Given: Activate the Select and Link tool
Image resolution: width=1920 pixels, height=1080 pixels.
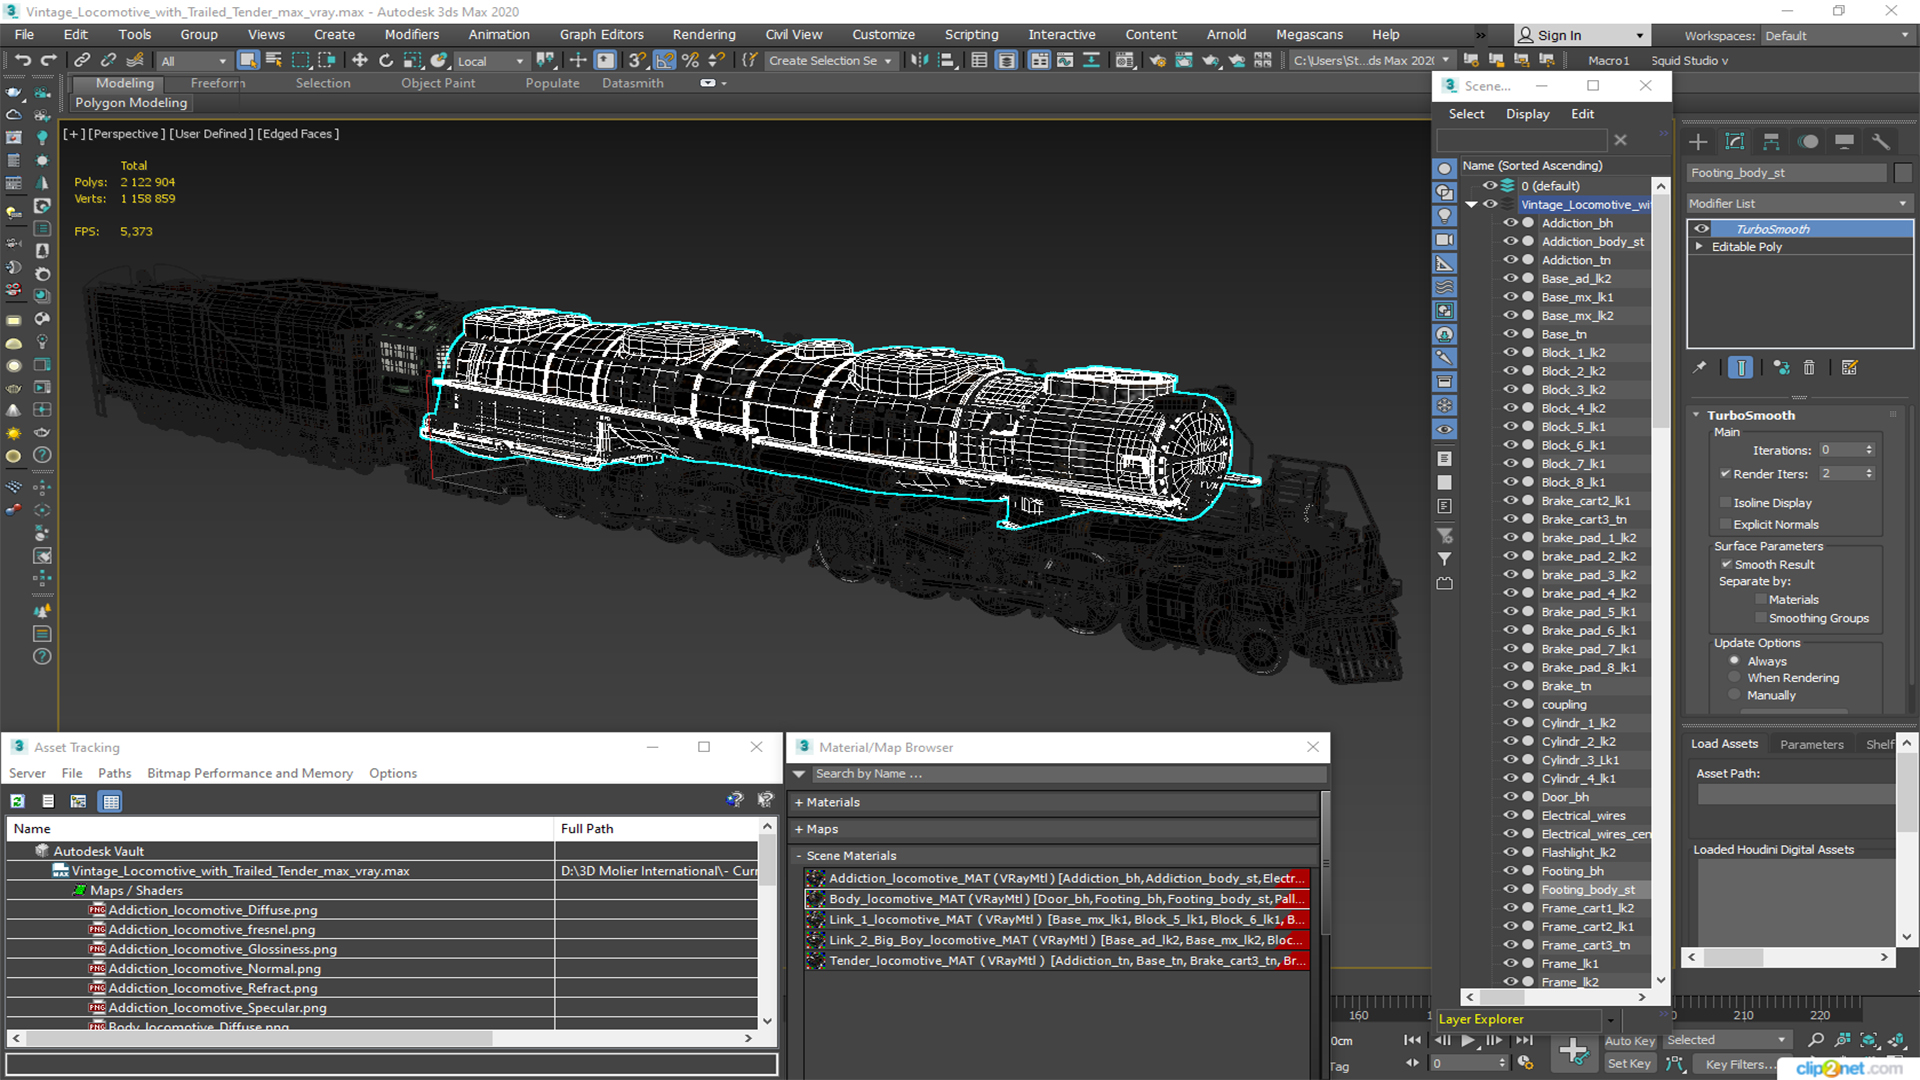Looking at the screenshot, I should click(x=82, y=60).
